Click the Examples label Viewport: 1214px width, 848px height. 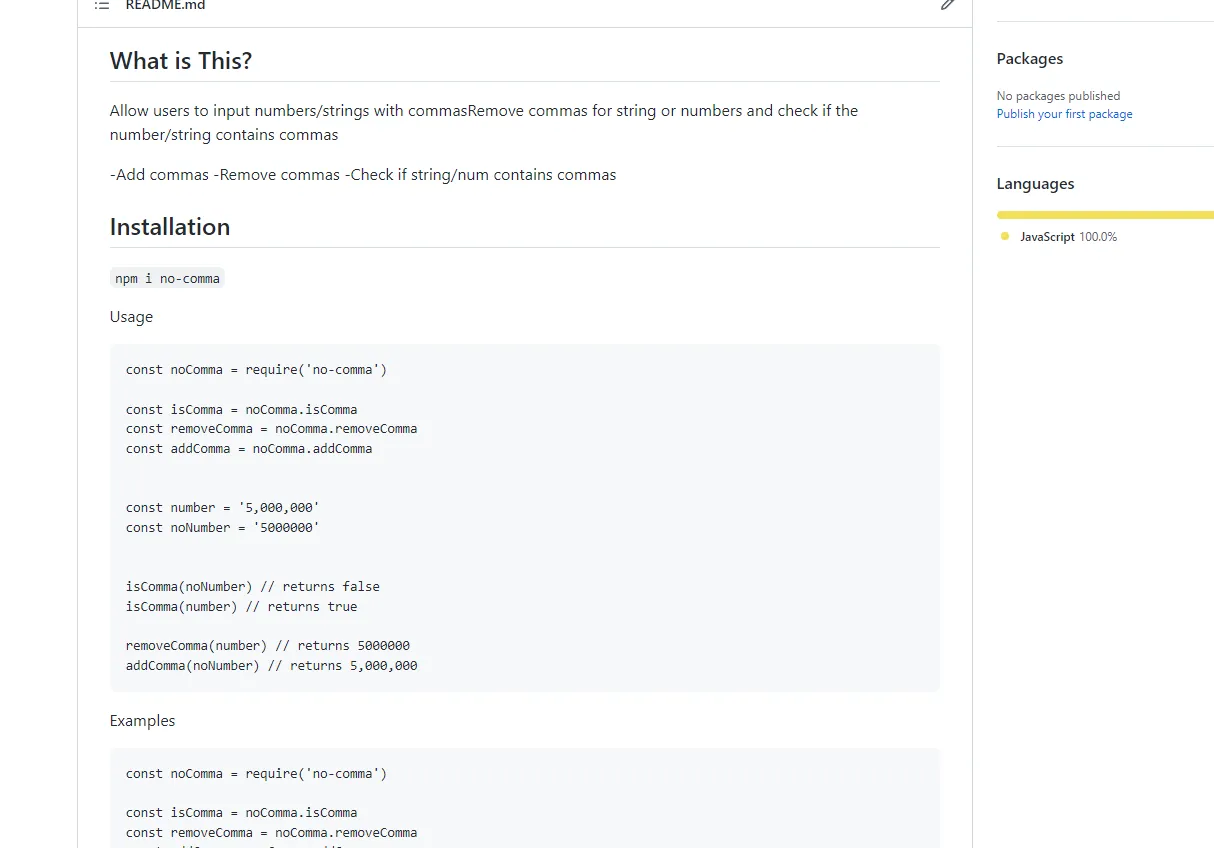(x=142, y=721)
